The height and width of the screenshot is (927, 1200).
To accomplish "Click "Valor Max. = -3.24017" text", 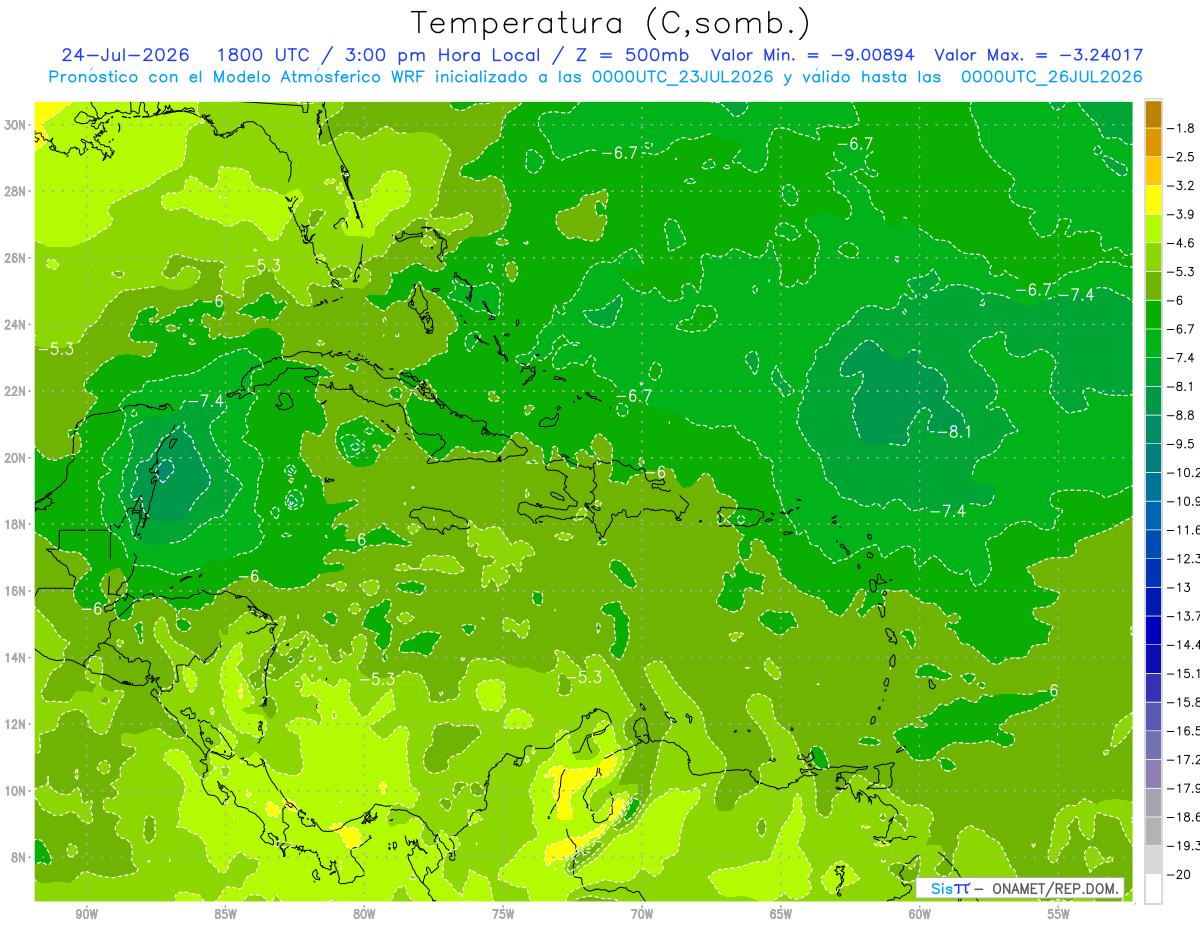I will [1037, 55].
